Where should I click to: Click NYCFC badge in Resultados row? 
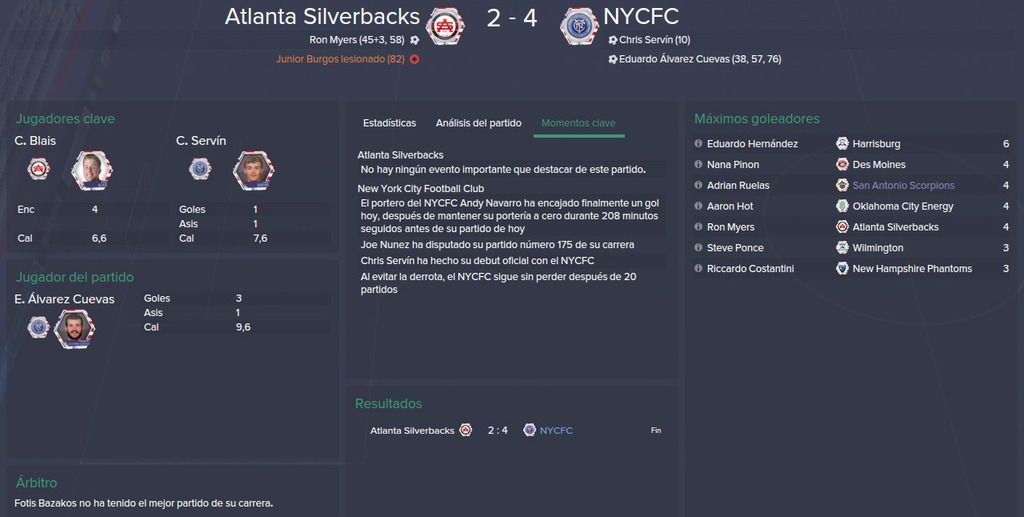(530, 430)
